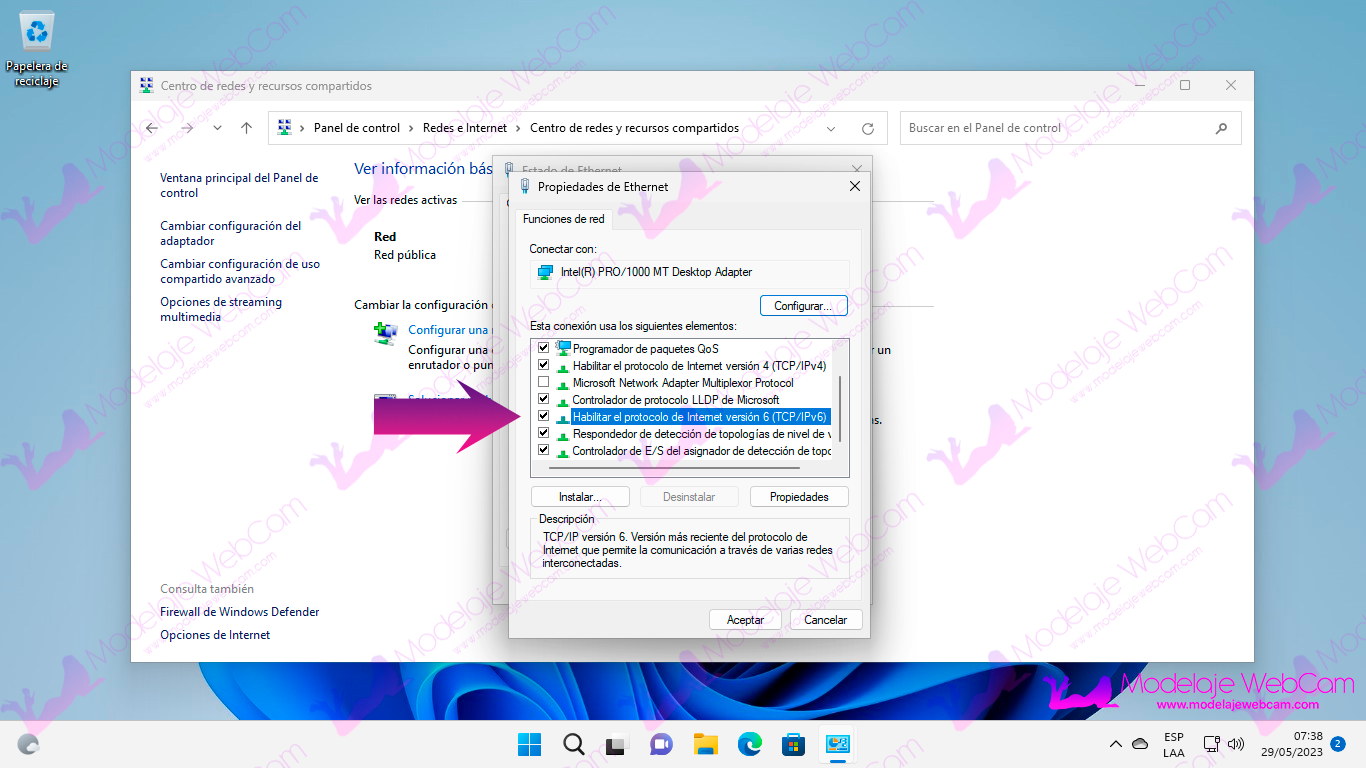Uncheck the TCP/IPv6 protocol checkbox

[x=544, y=417]
